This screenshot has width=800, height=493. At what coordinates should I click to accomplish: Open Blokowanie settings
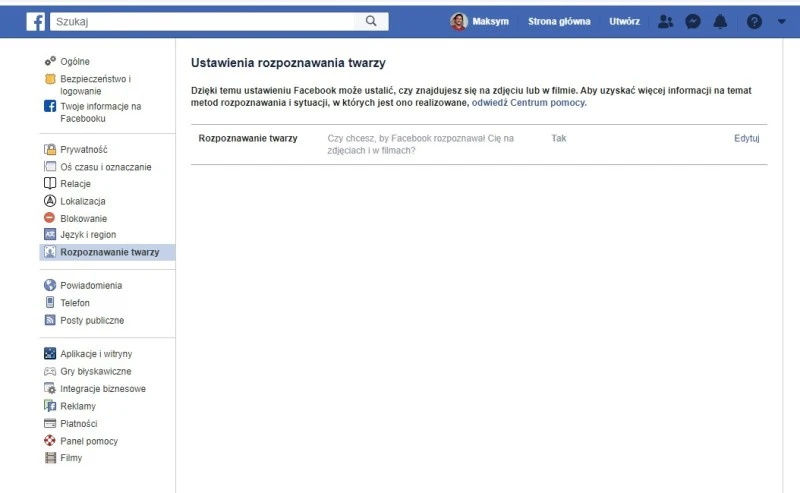(x=84, y=218)
